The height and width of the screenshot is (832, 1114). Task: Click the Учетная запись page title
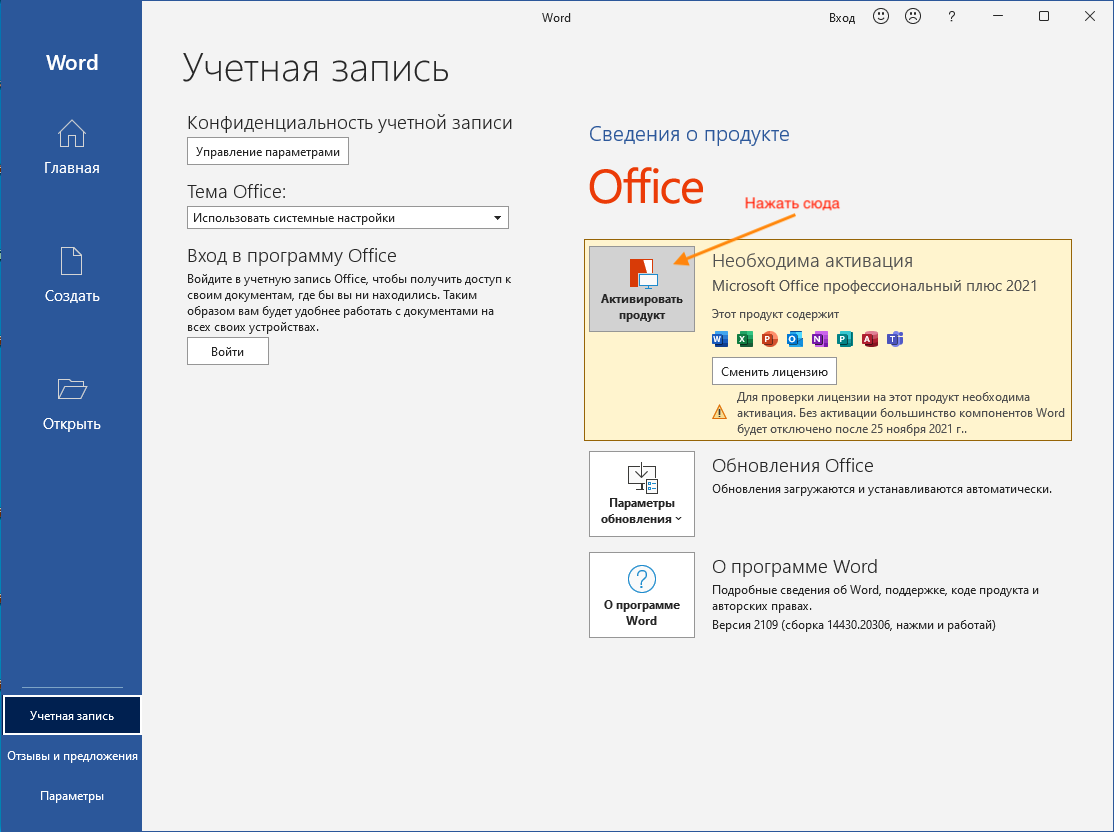[315, 69]
